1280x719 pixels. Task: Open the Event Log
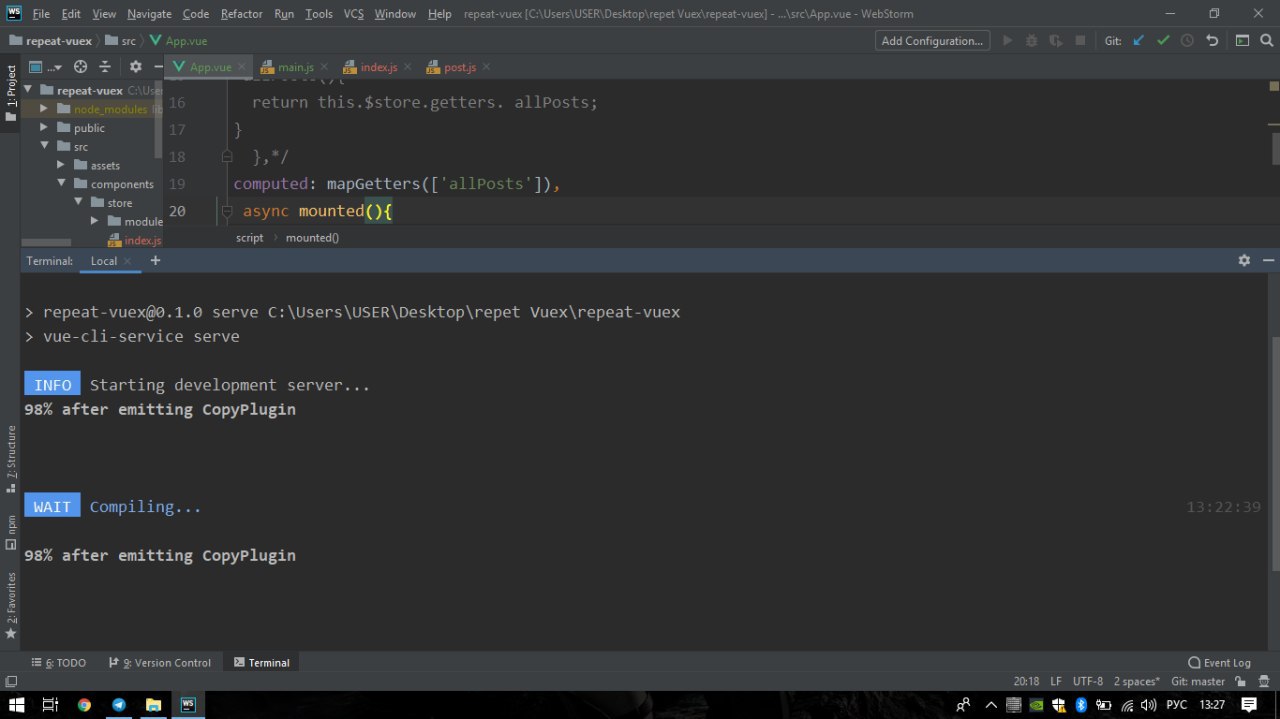[x=1219, y=662]
